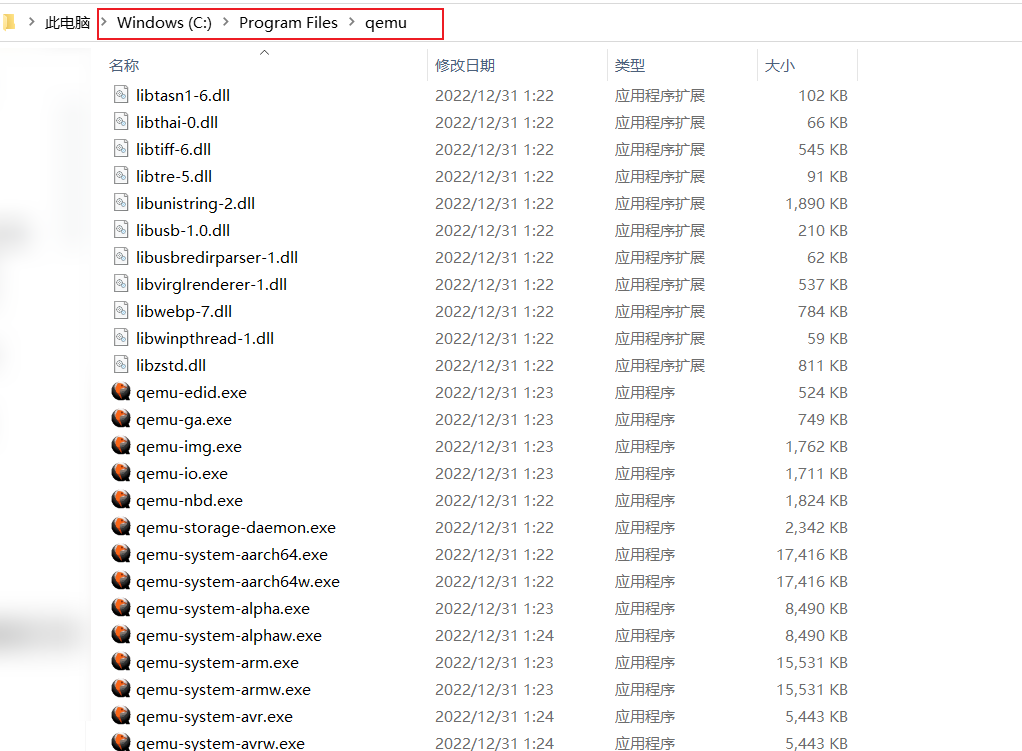Expand chevron after Program Files breadcrumb

coord(352,22)
